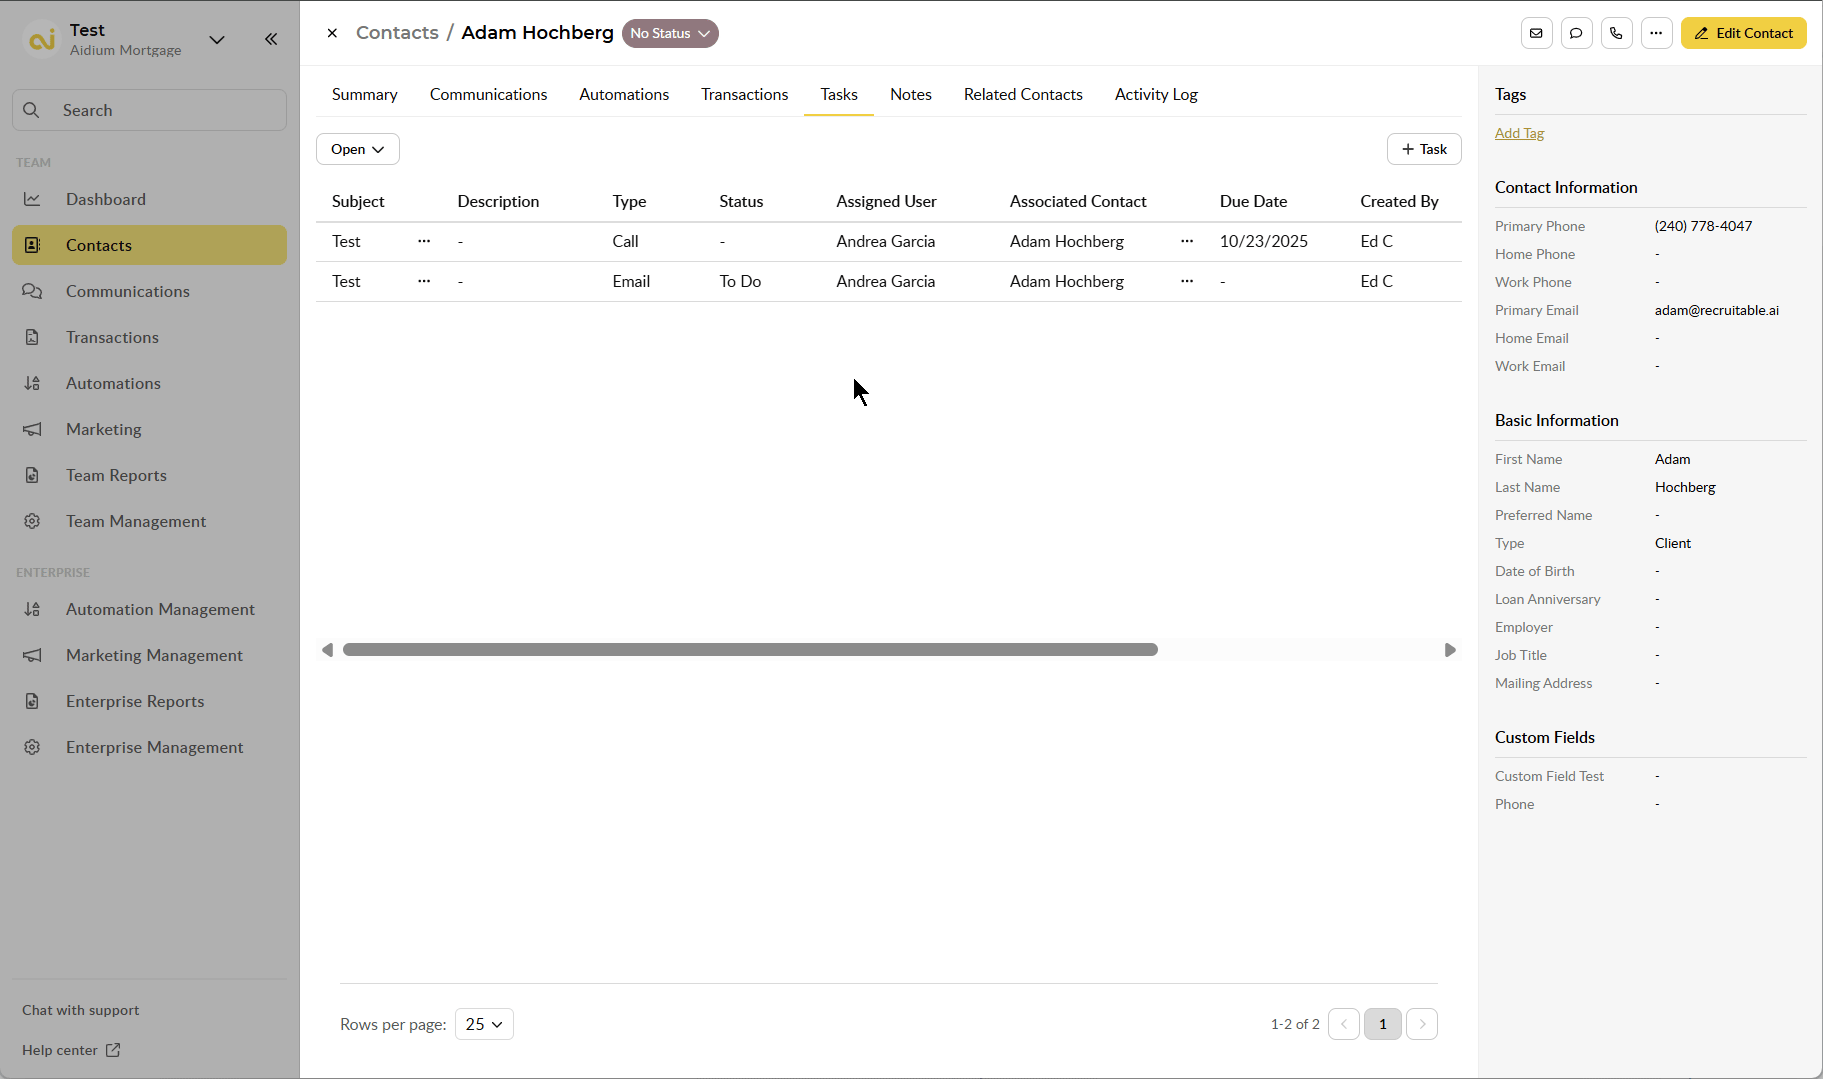The image size is (1823, 1079).
Task: Click the Add Tag link
Action: 1519,133
